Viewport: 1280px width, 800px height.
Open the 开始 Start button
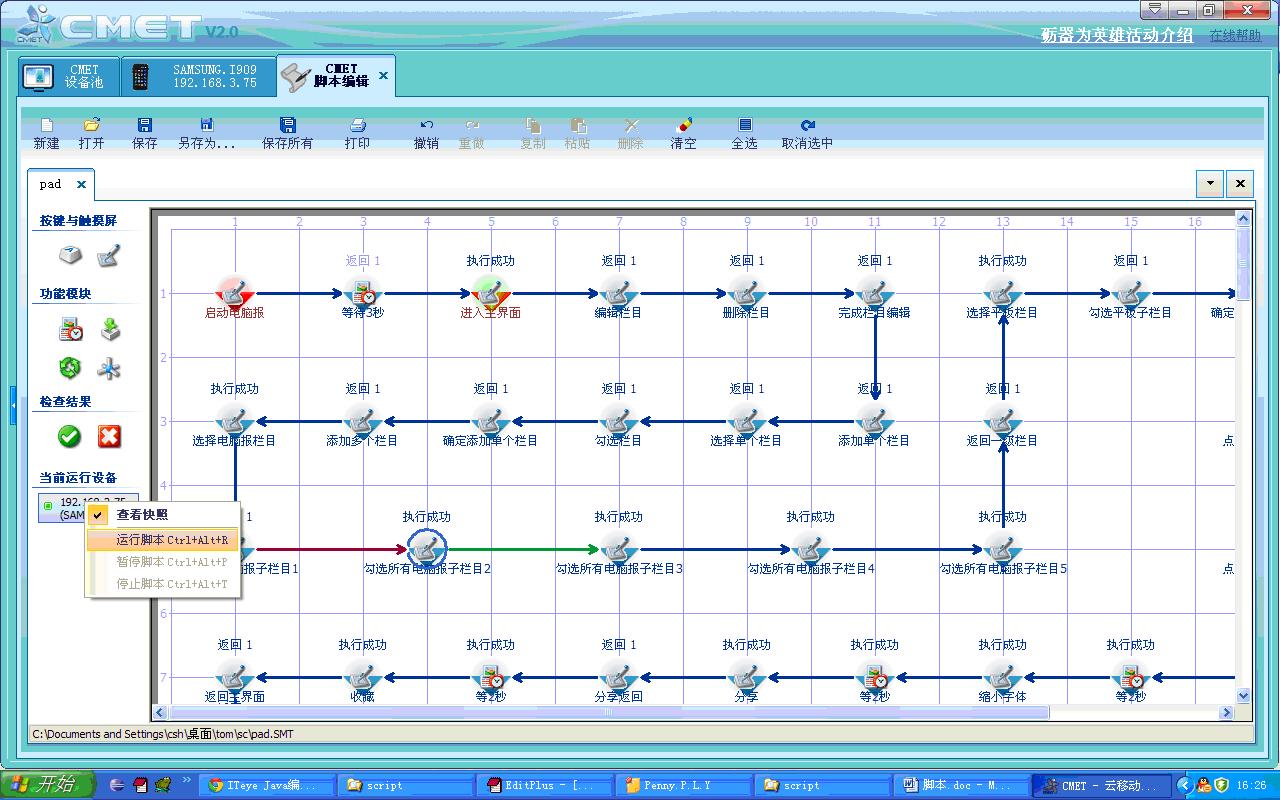coord(47,785)
